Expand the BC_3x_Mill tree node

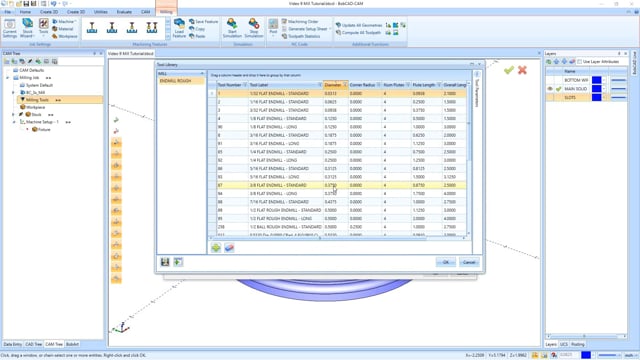[x=13, y=93]
